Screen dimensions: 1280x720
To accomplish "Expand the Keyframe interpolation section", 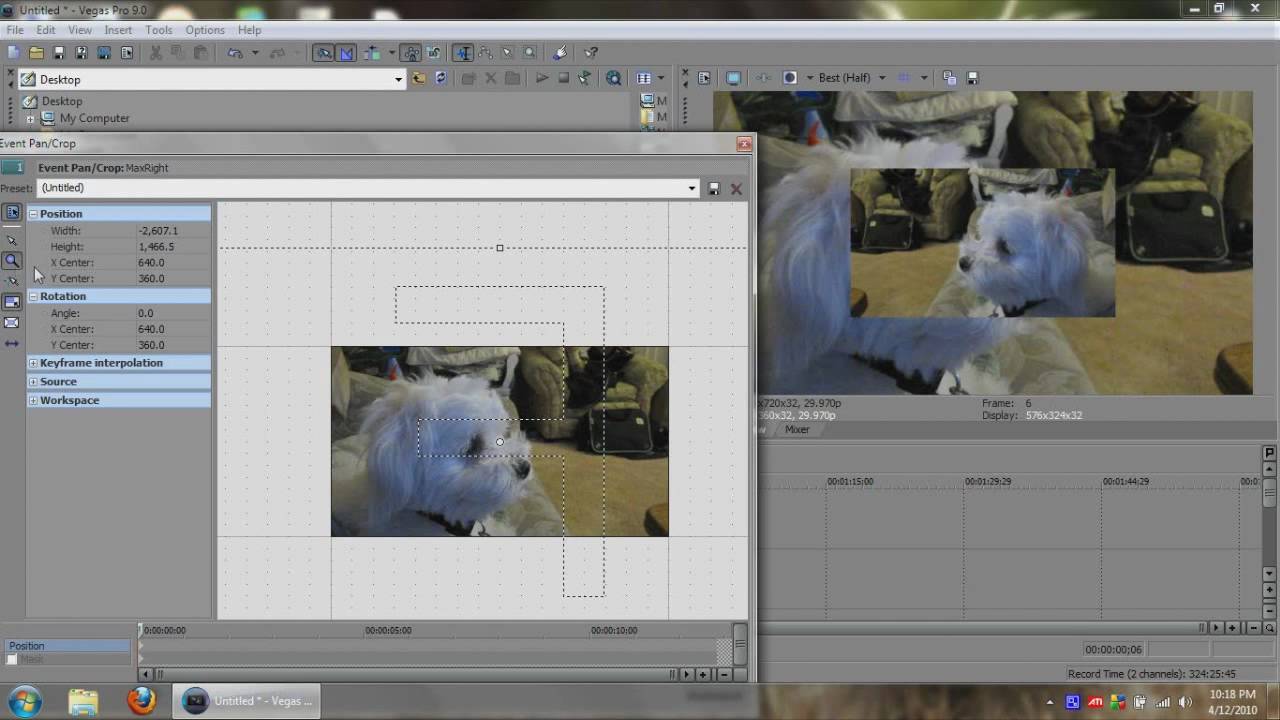I will [33, 363].
